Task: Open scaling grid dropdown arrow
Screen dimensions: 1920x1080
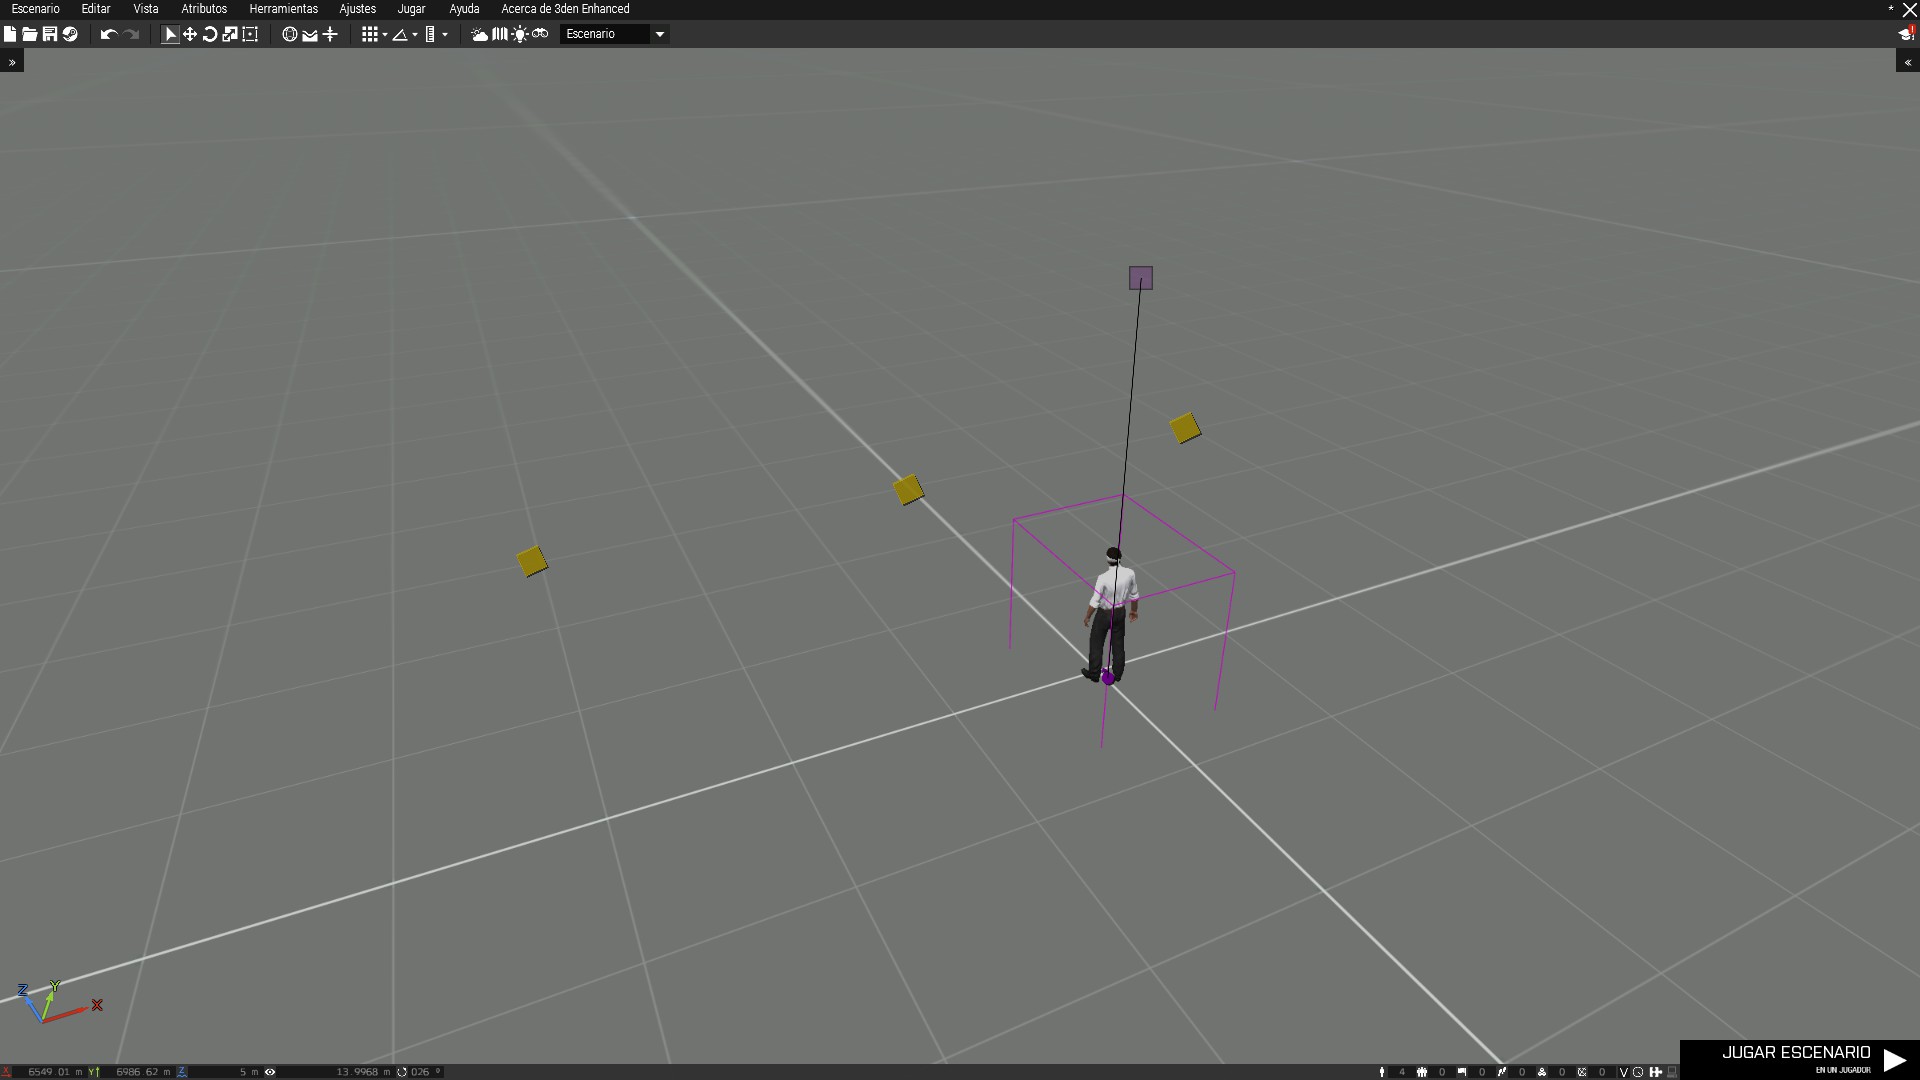Action: click(445, 35)
